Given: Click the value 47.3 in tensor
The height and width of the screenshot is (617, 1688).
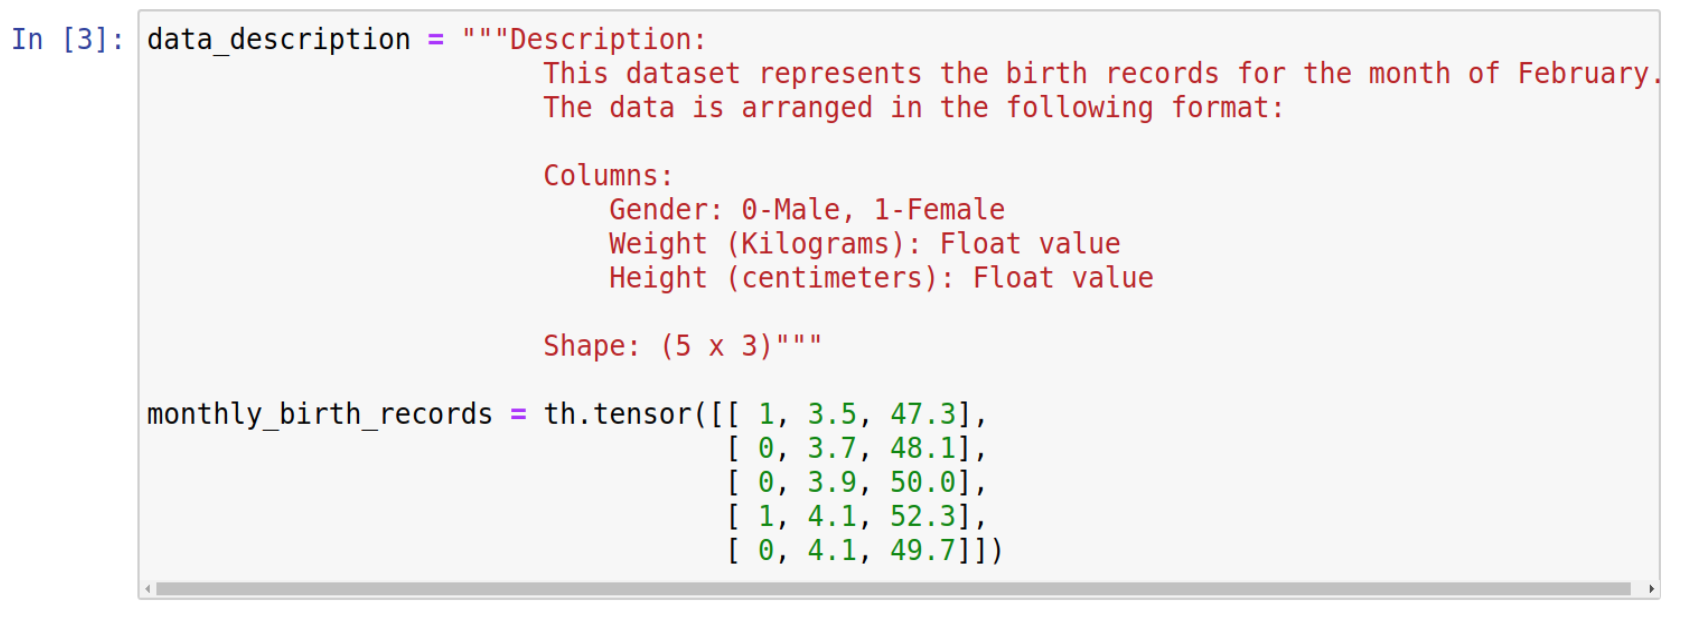Looking at the screenshot, I should (x=924, y=414).
